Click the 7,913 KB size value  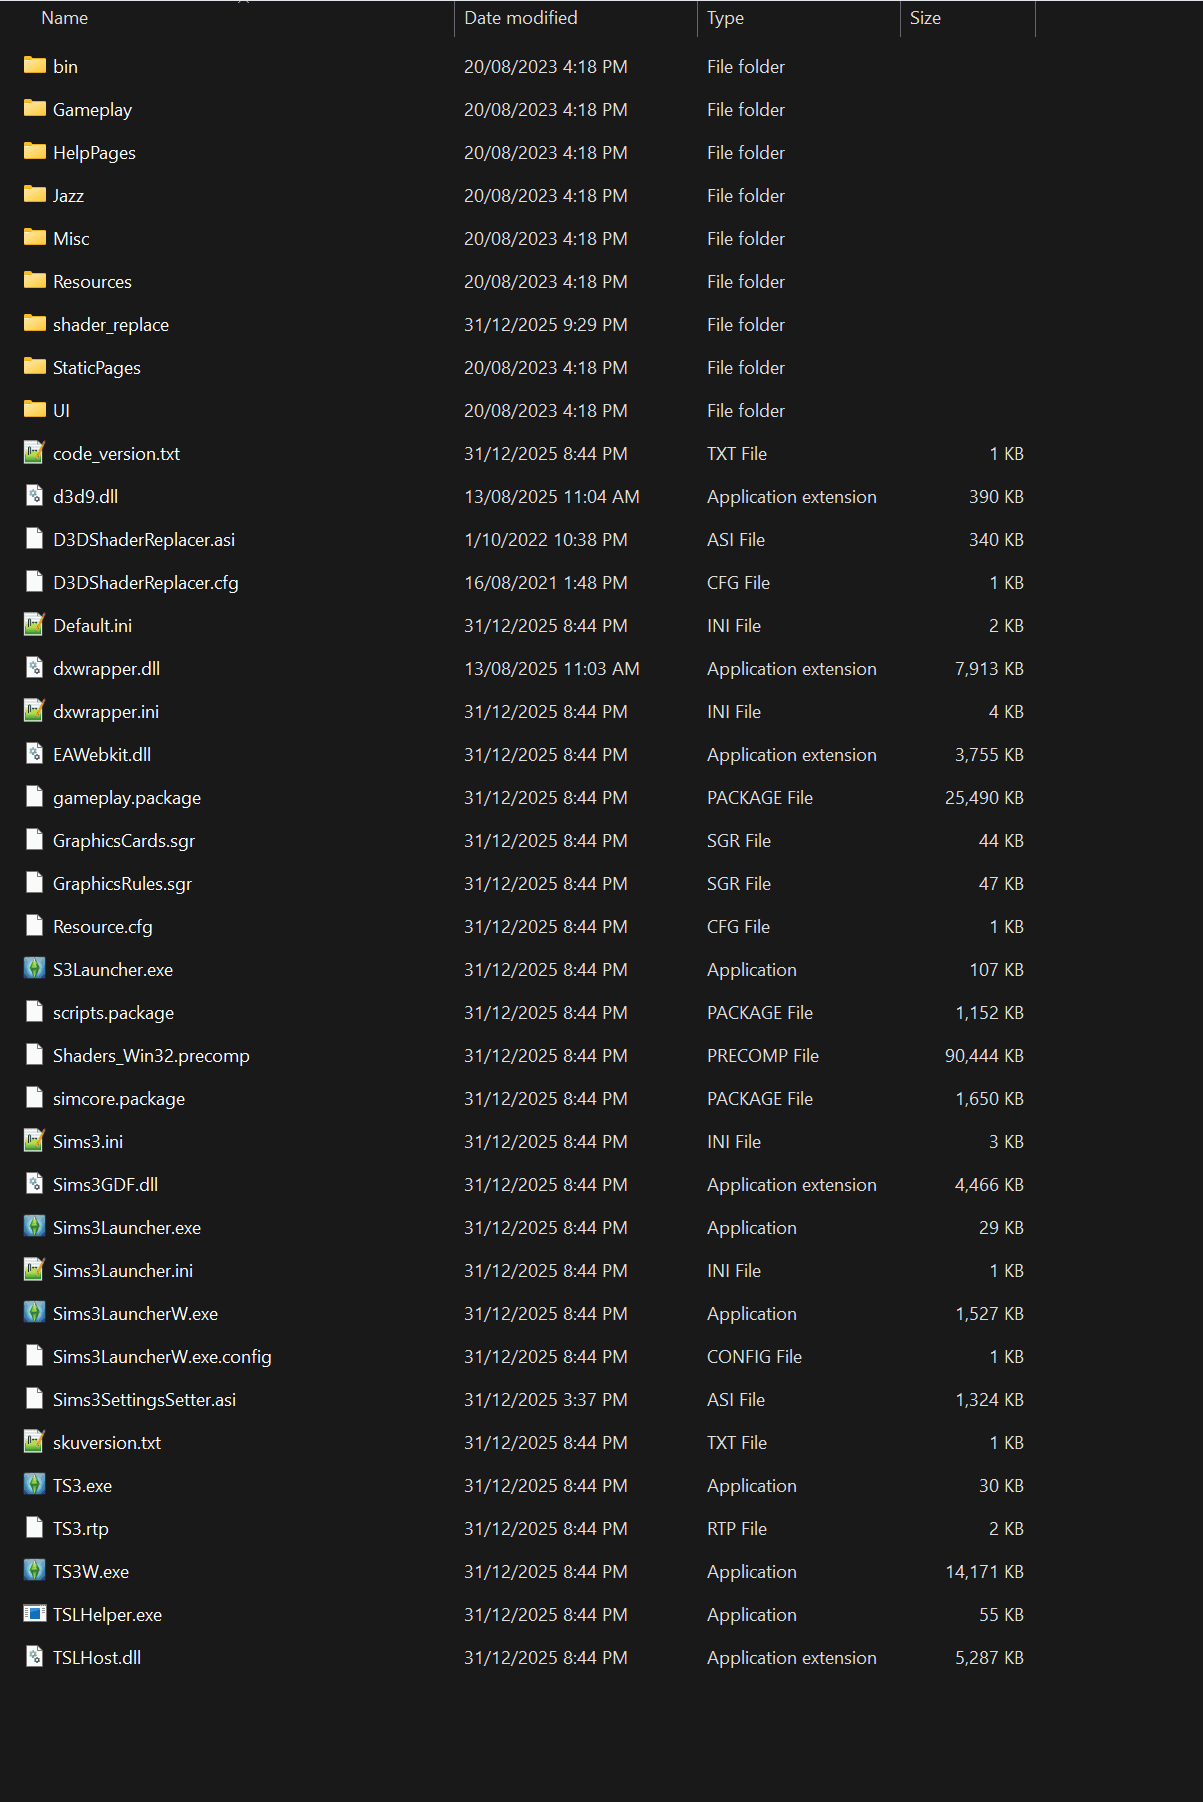point(989,669)
